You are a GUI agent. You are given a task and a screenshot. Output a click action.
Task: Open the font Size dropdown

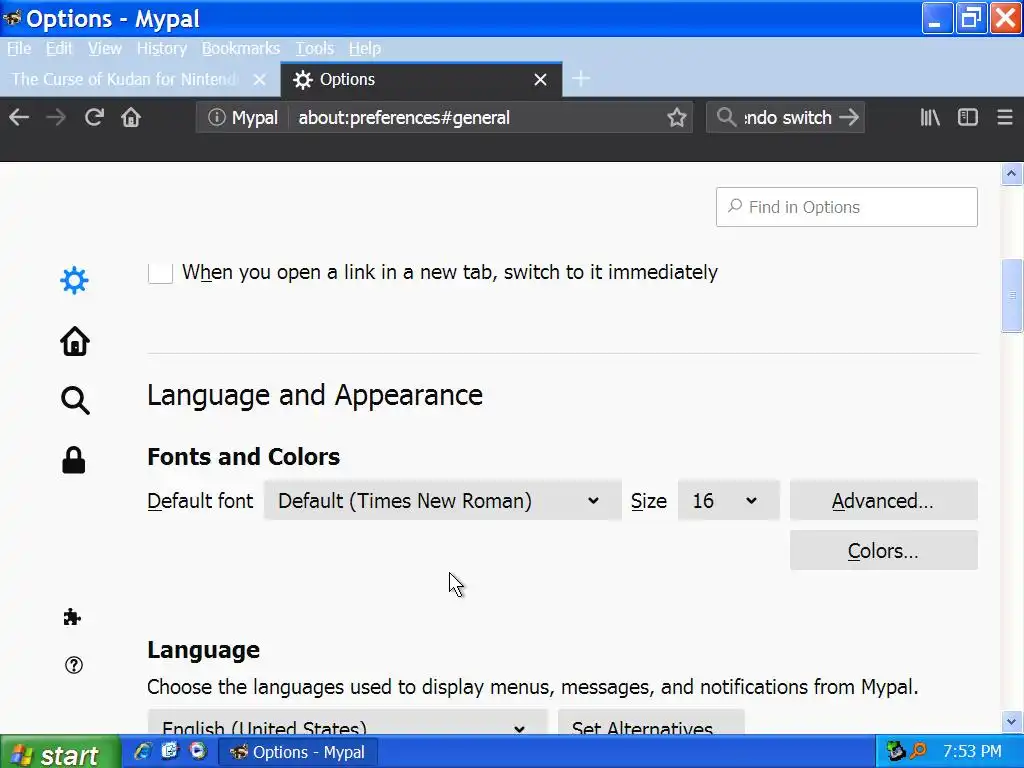(x=729, y=501)
